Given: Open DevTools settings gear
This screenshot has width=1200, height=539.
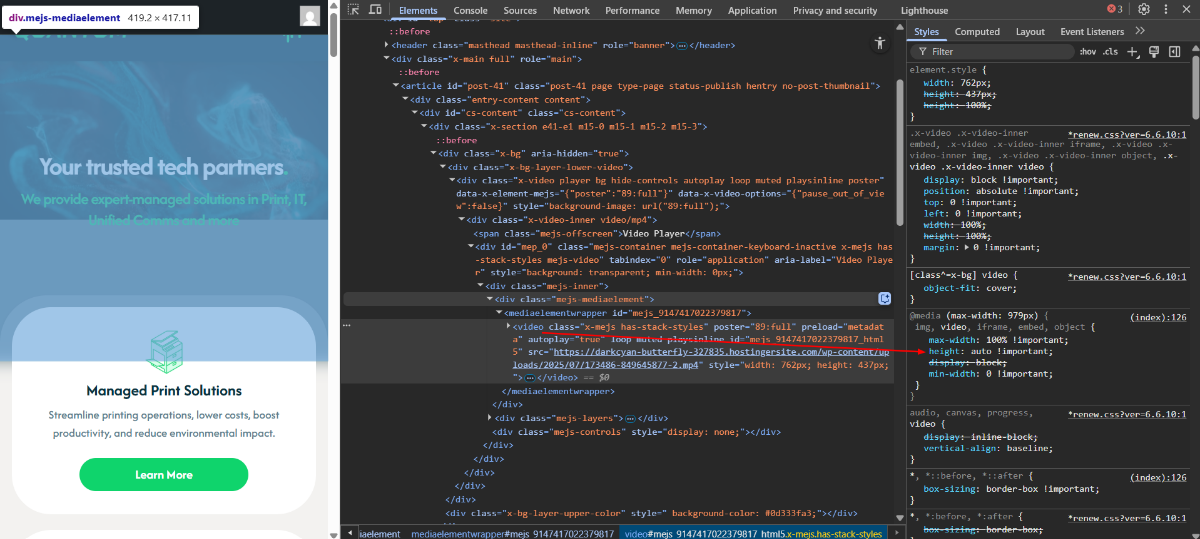Looking at the screenshot, I should click(x=1144, y=10).
